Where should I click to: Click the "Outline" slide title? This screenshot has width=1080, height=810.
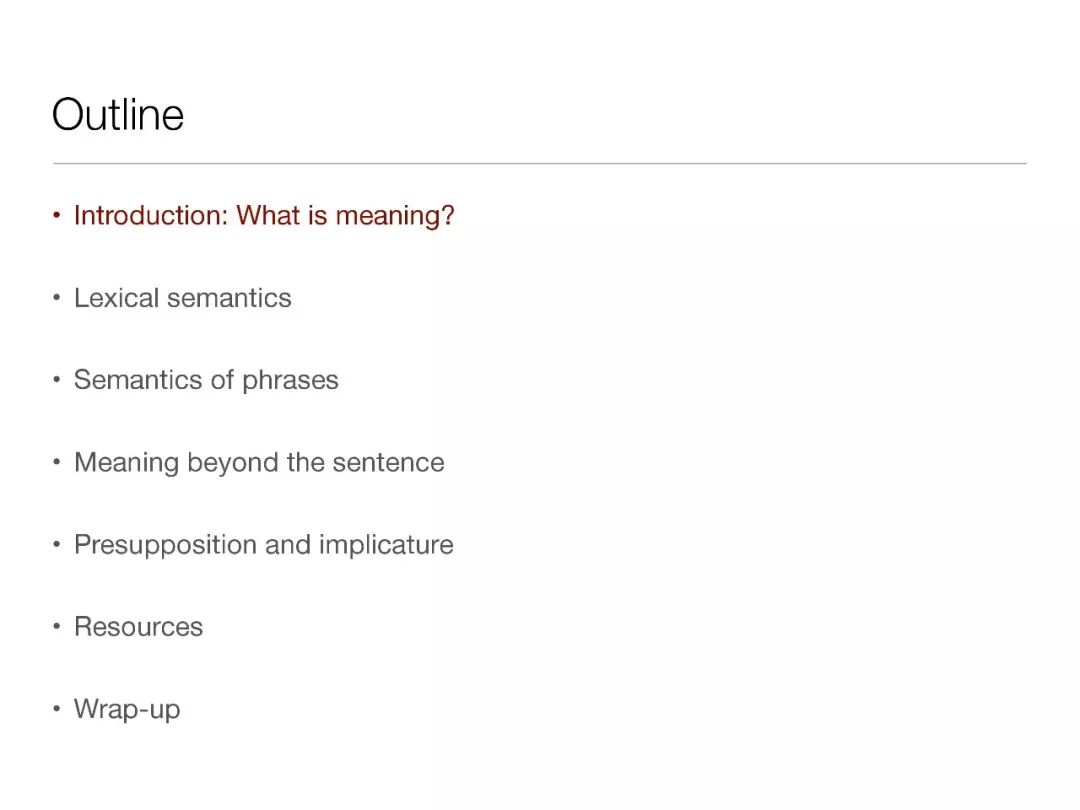click(118, 114)
